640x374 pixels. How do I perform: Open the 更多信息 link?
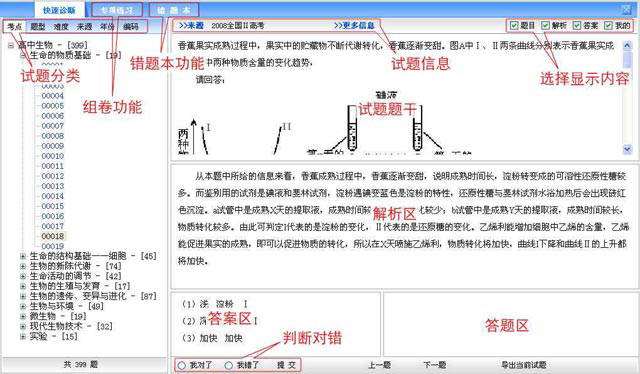coord(354,25)
